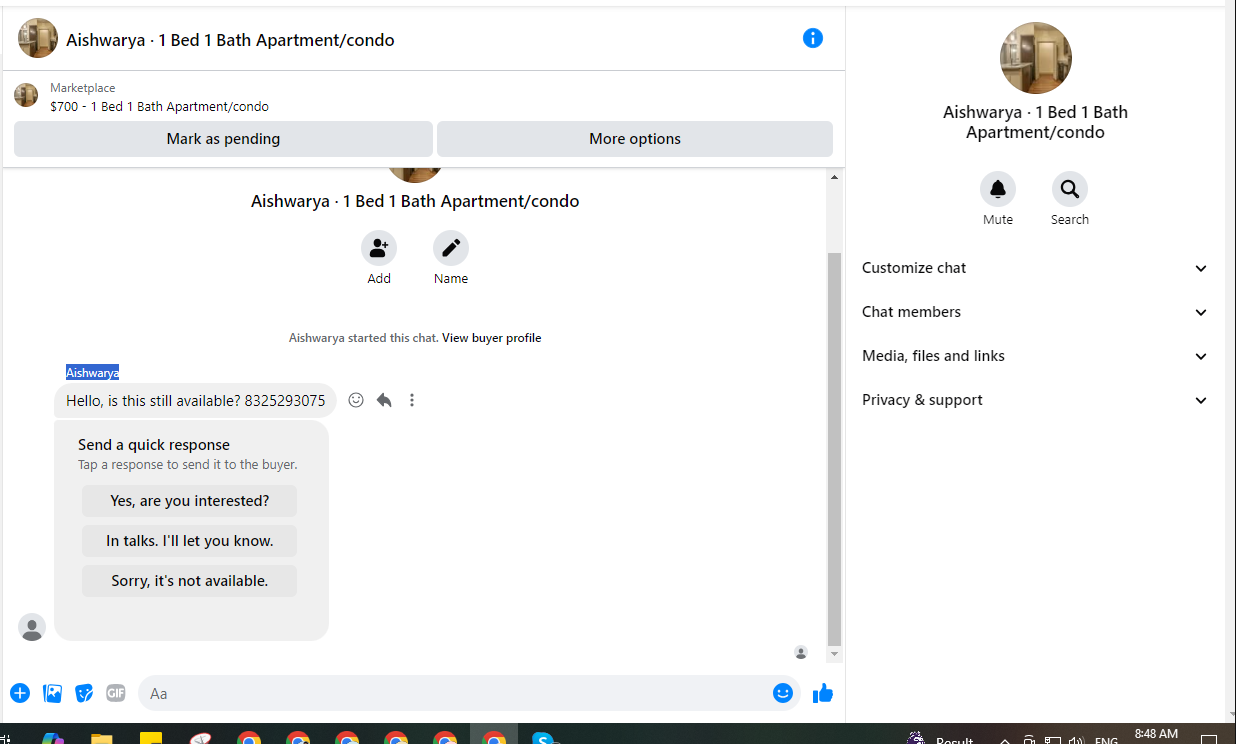Click the highlighted sender name Aishwarya

pos(92,373)
